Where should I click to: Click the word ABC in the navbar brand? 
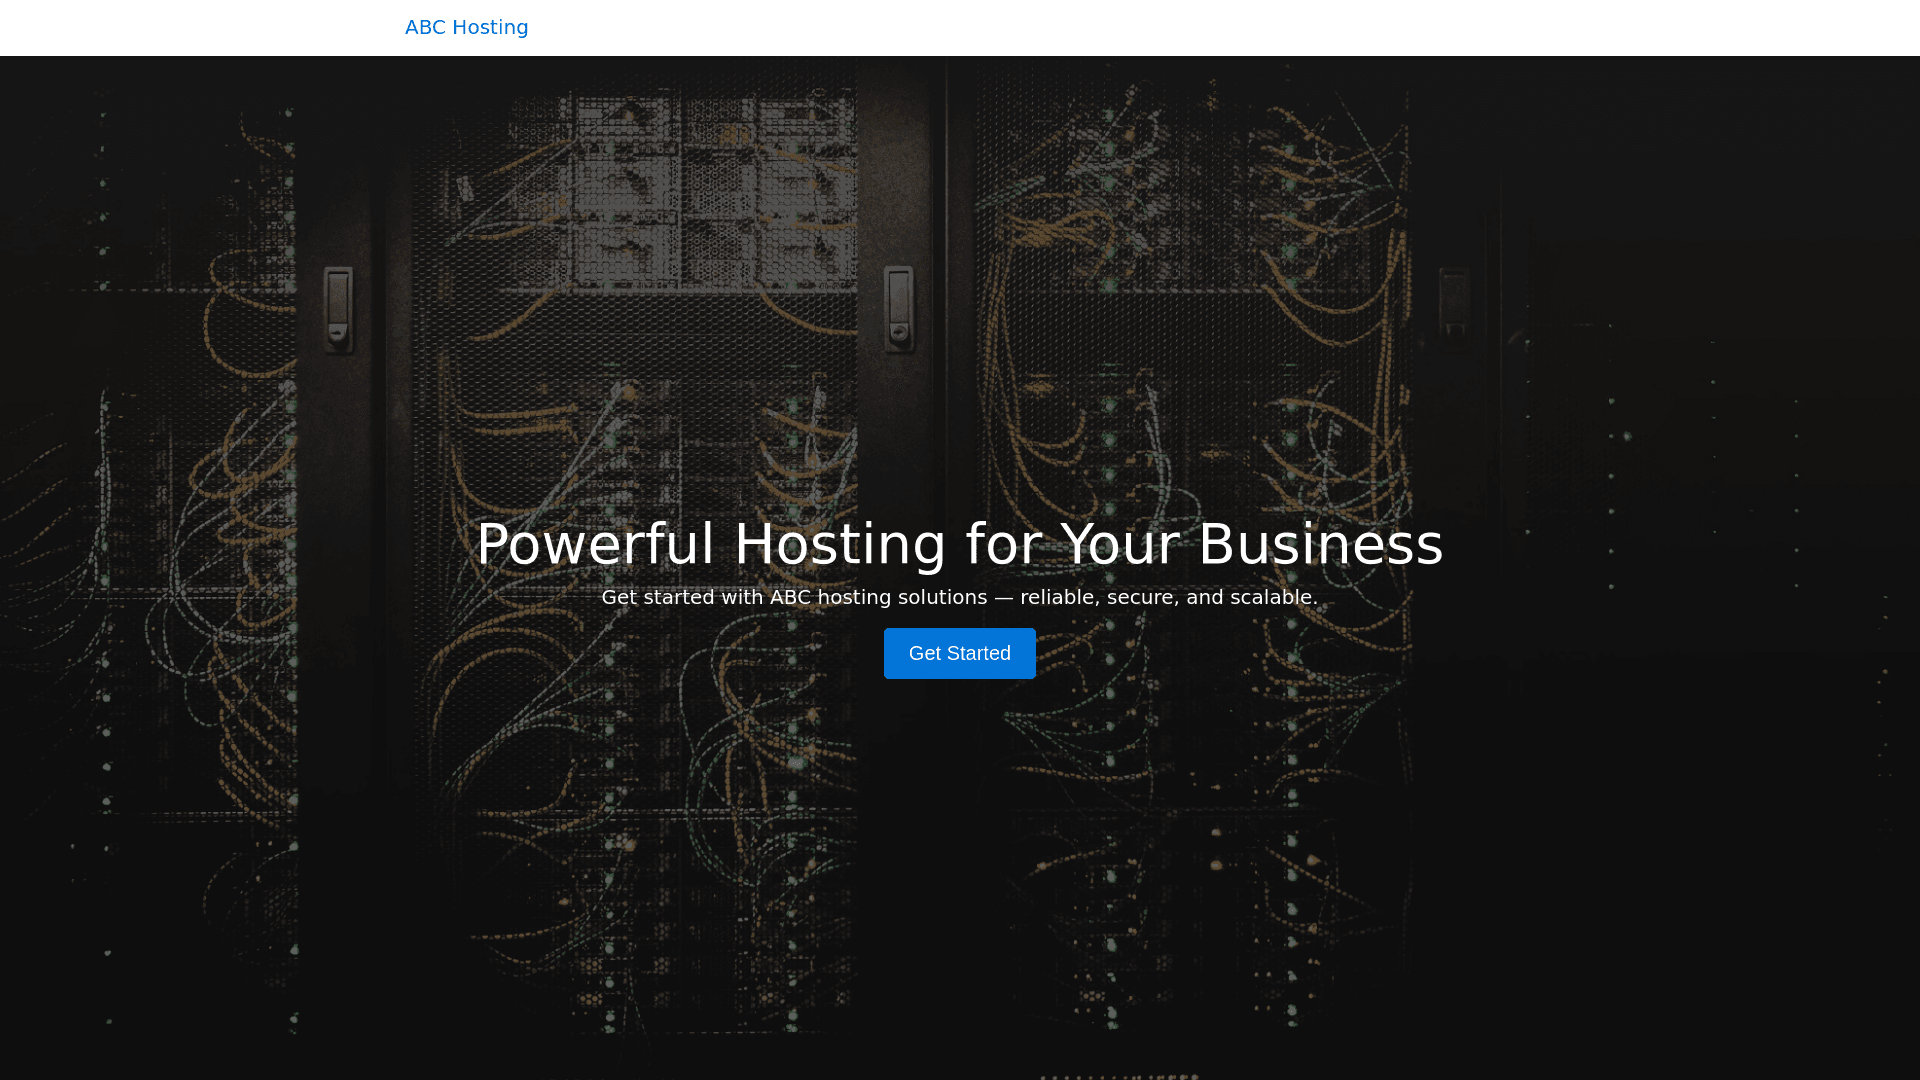coord(425,27)
